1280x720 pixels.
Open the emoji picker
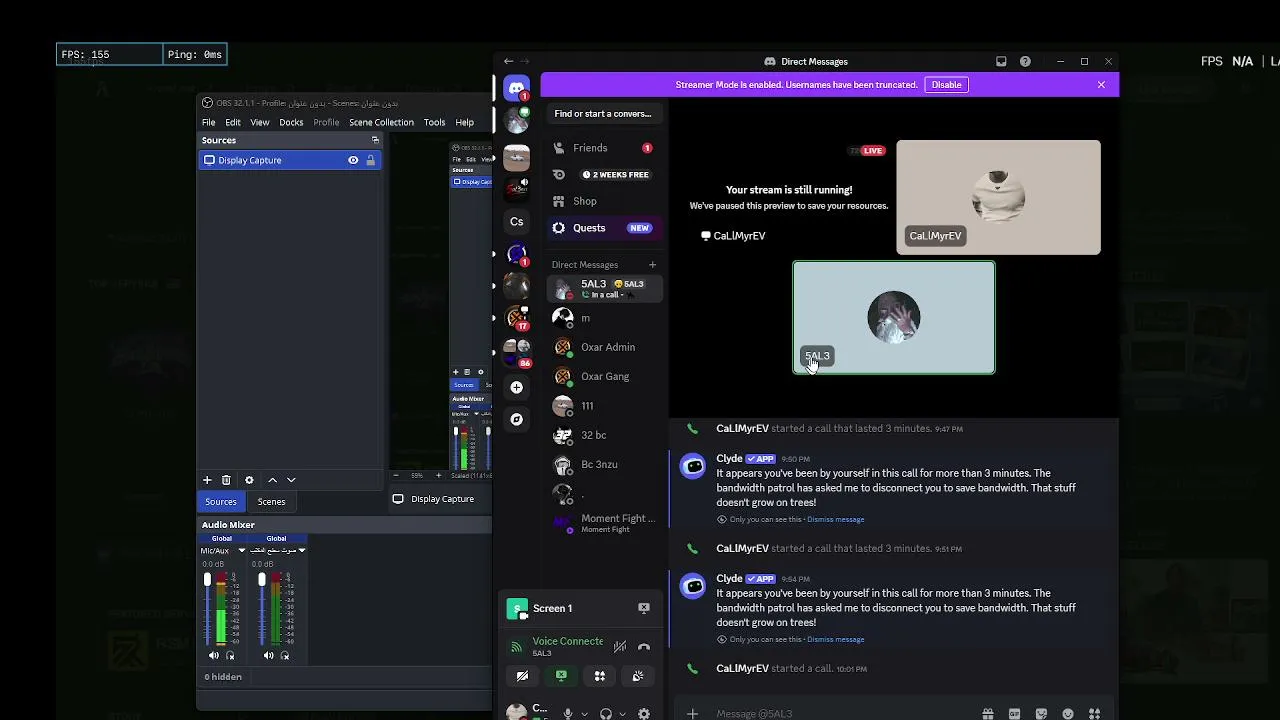[1068, 713]
